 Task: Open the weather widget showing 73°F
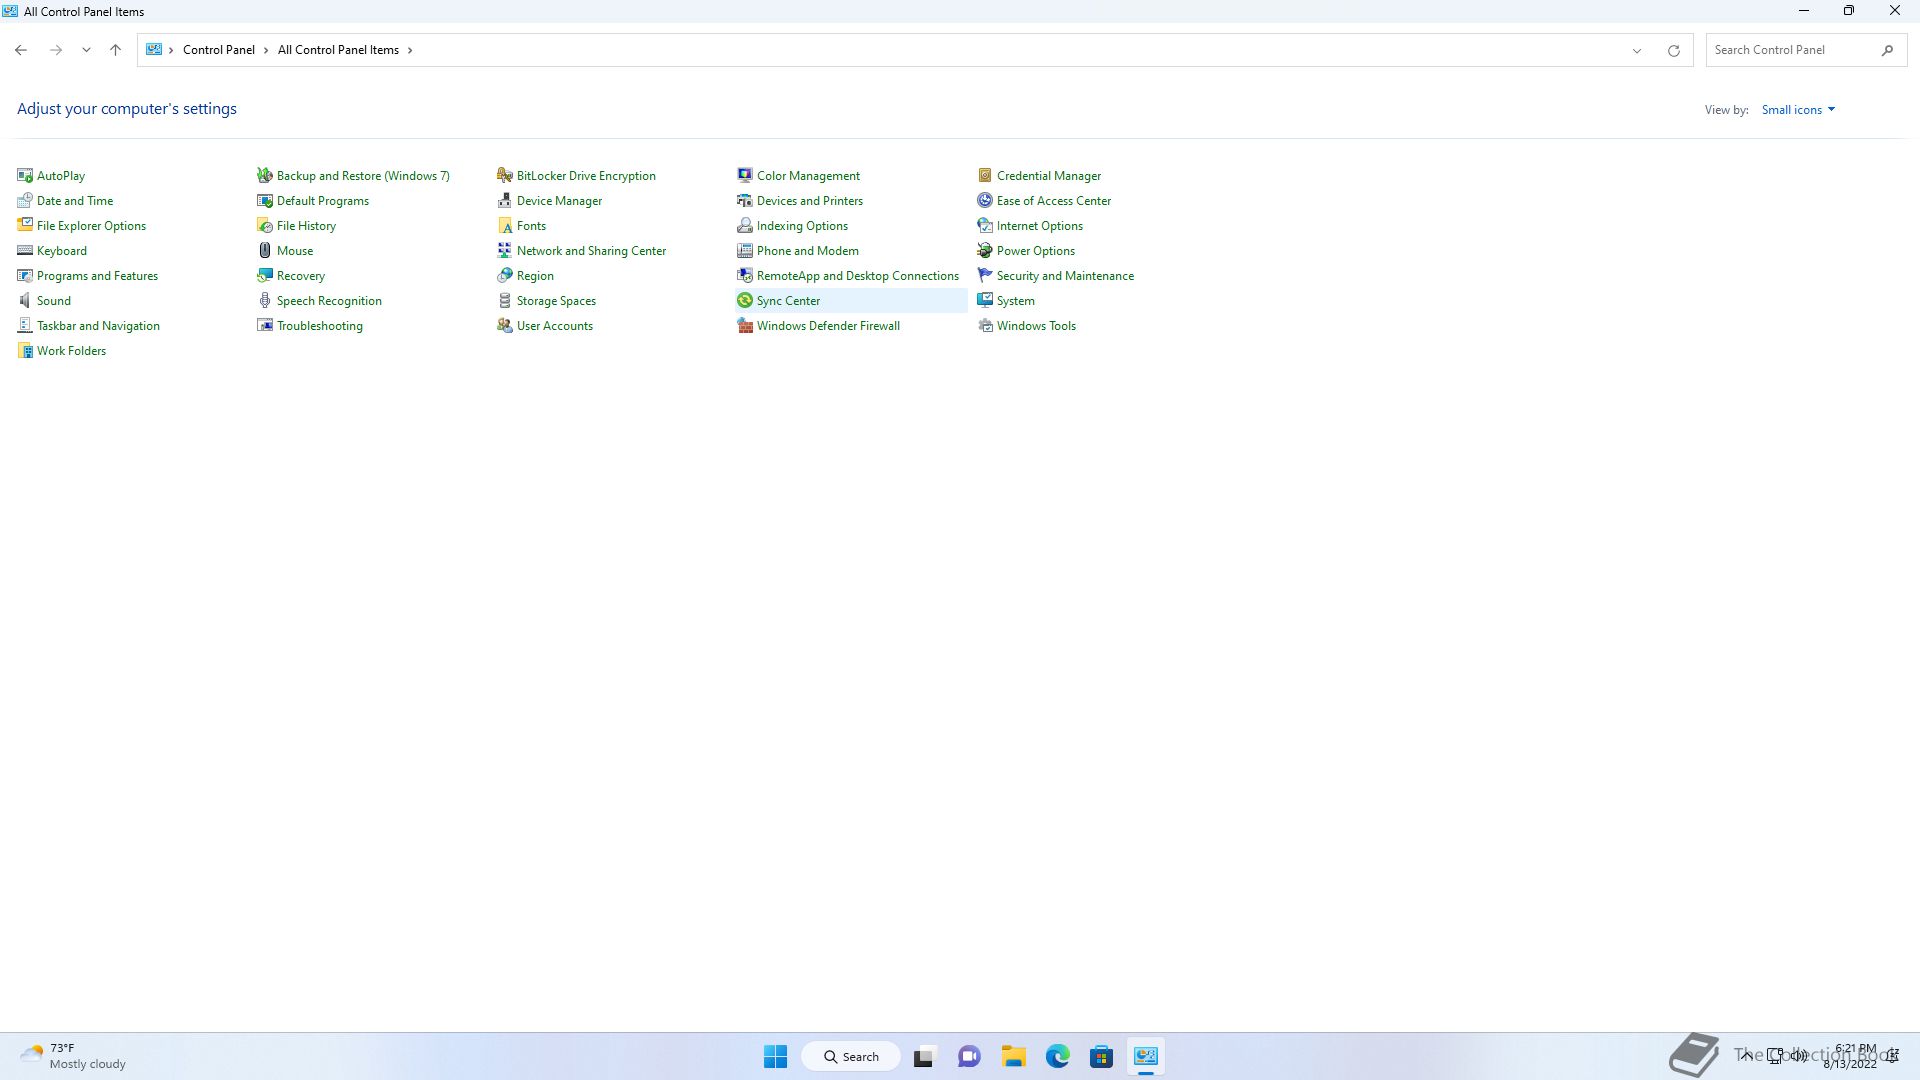73,1056
